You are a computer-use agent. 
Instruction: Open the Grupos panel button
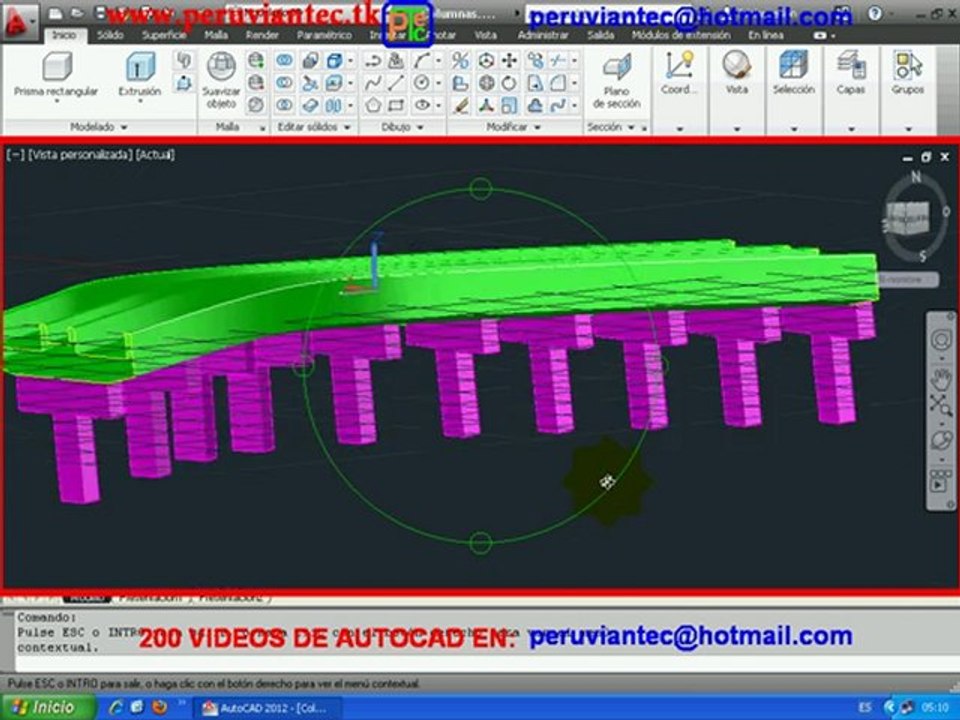[x=908, y=73]
